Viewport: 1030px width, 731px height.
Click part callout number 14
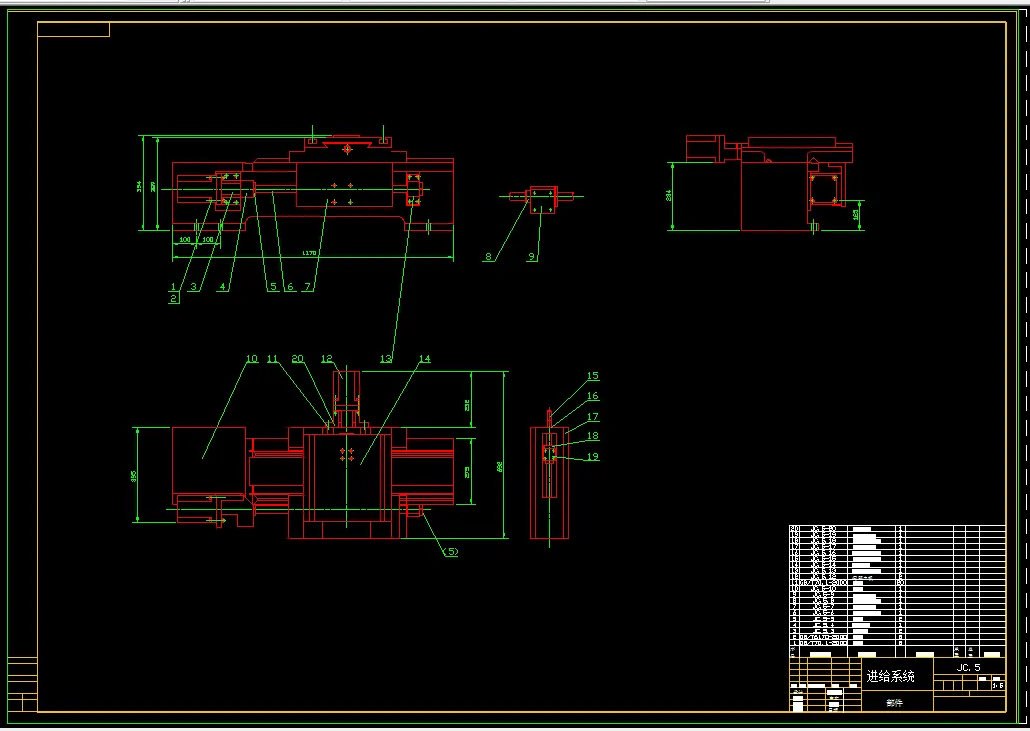tap(424, 359)
